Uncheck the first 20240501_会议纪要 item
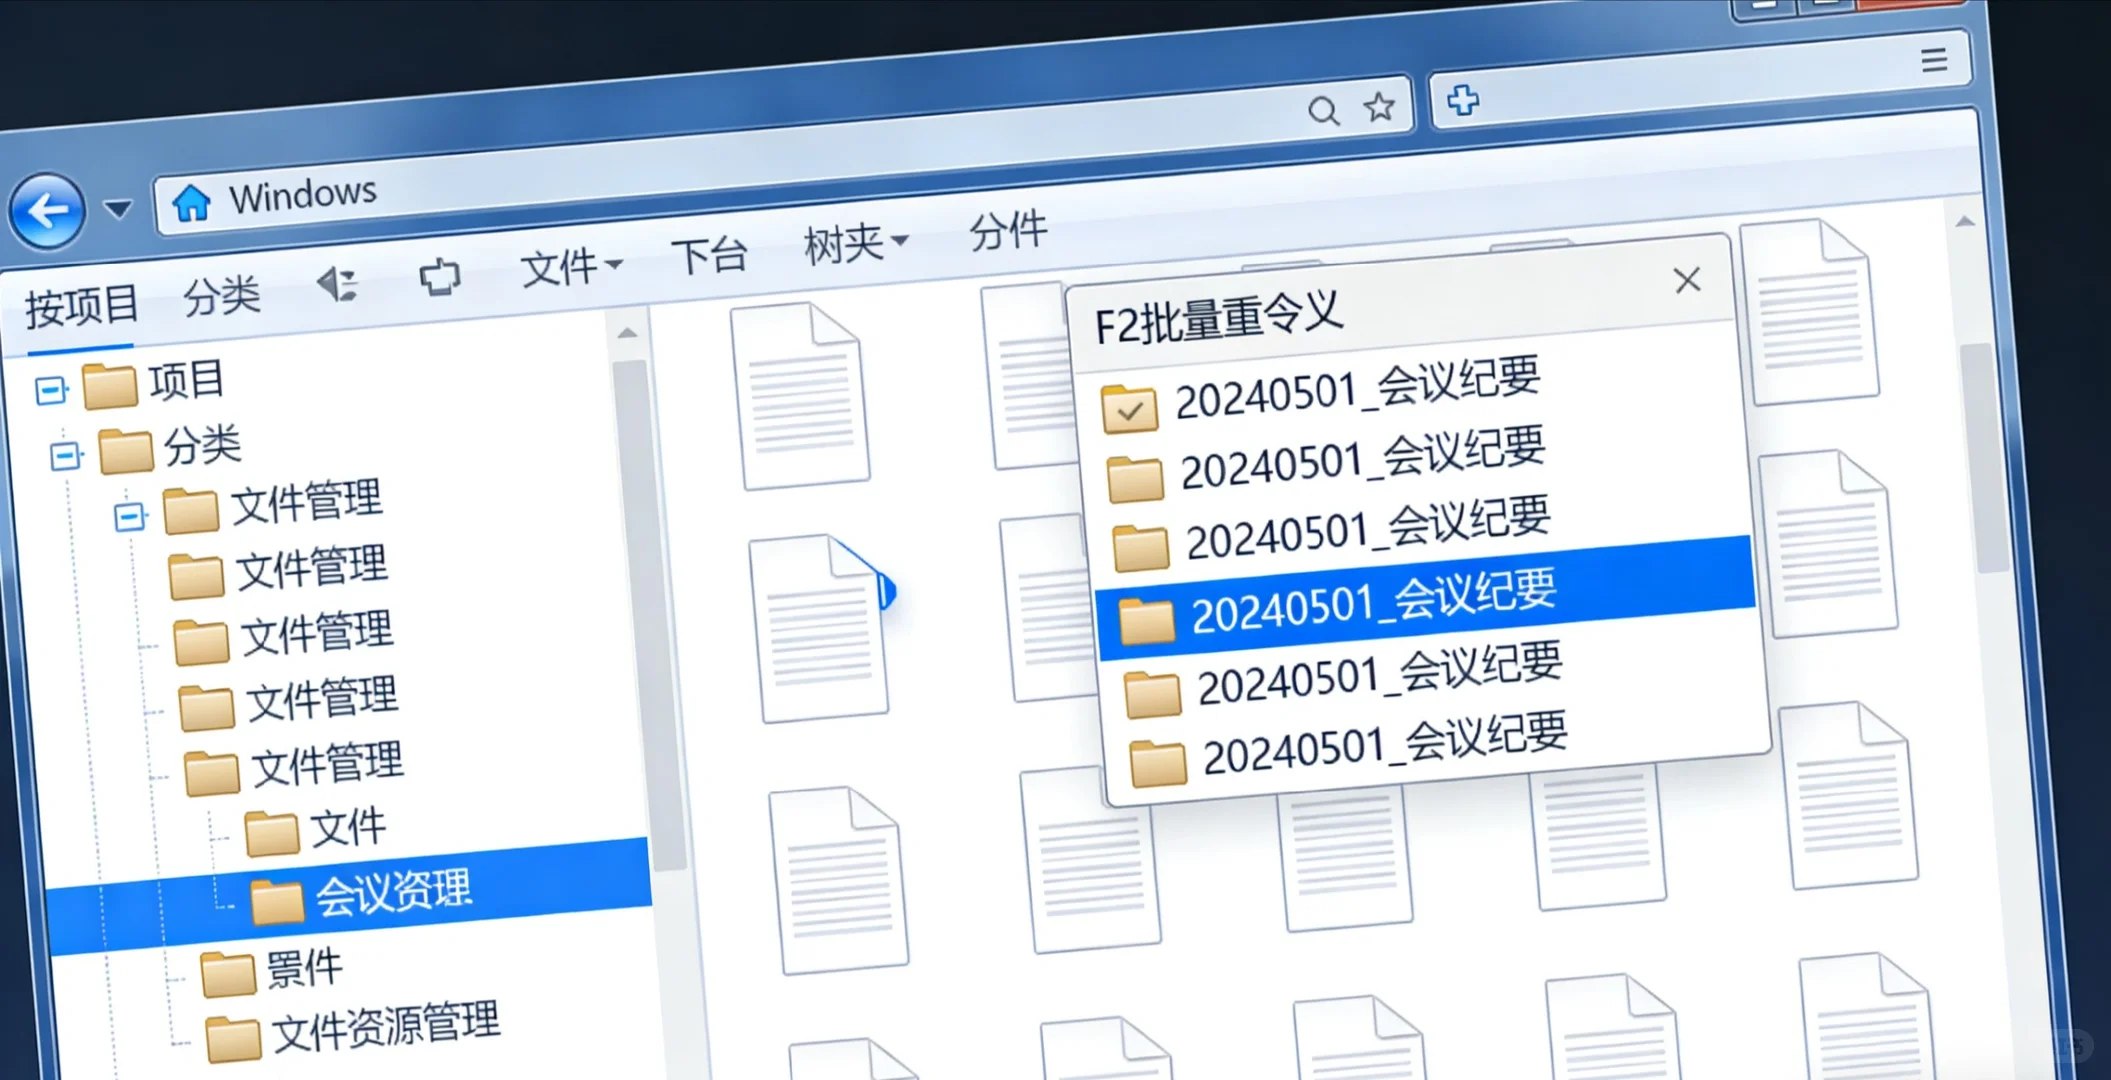The width and height of the screenshot is (2111, 1080). pyautogui.click(x=1130, y=408)
